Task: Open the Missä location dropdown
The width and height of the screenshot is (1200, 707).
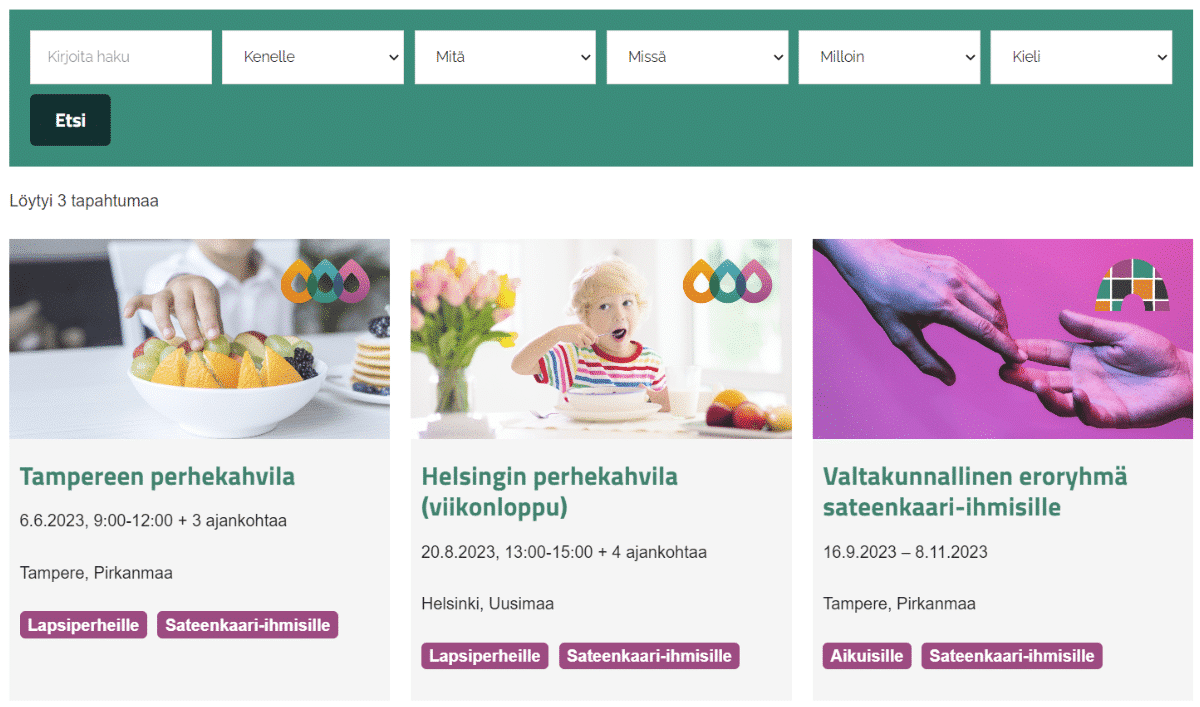Action: coord(697,57)
